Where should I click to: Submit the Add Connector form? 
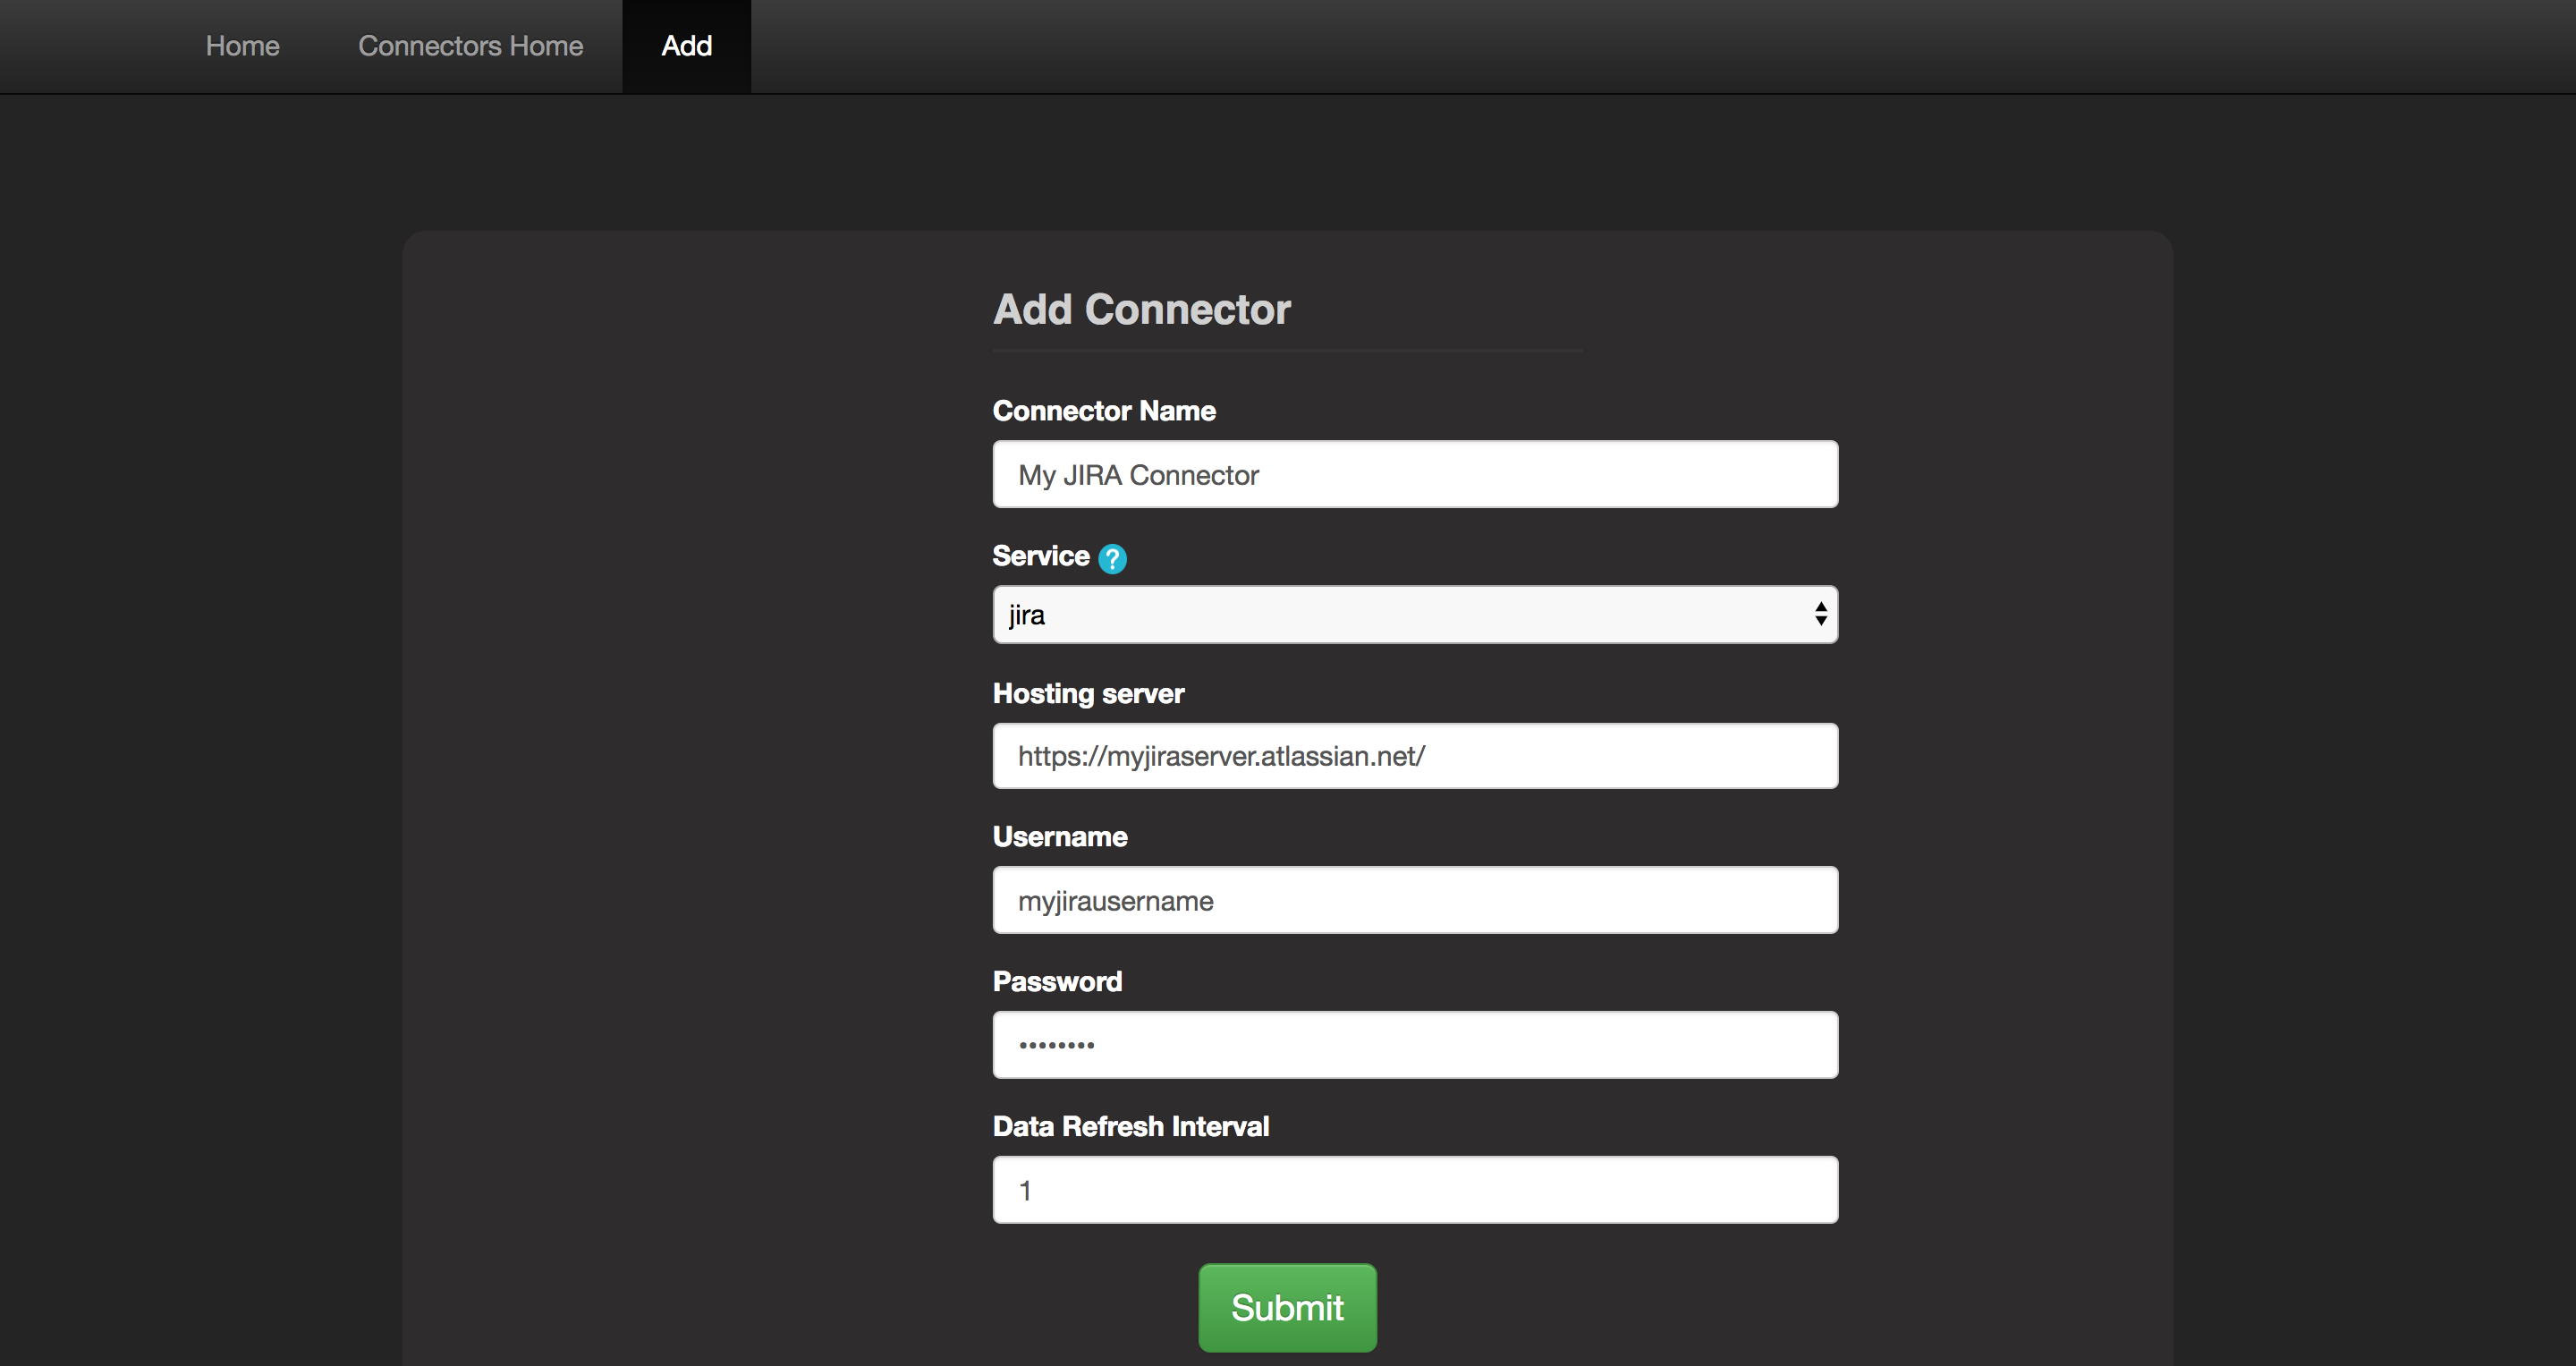coord(1287,1307)
